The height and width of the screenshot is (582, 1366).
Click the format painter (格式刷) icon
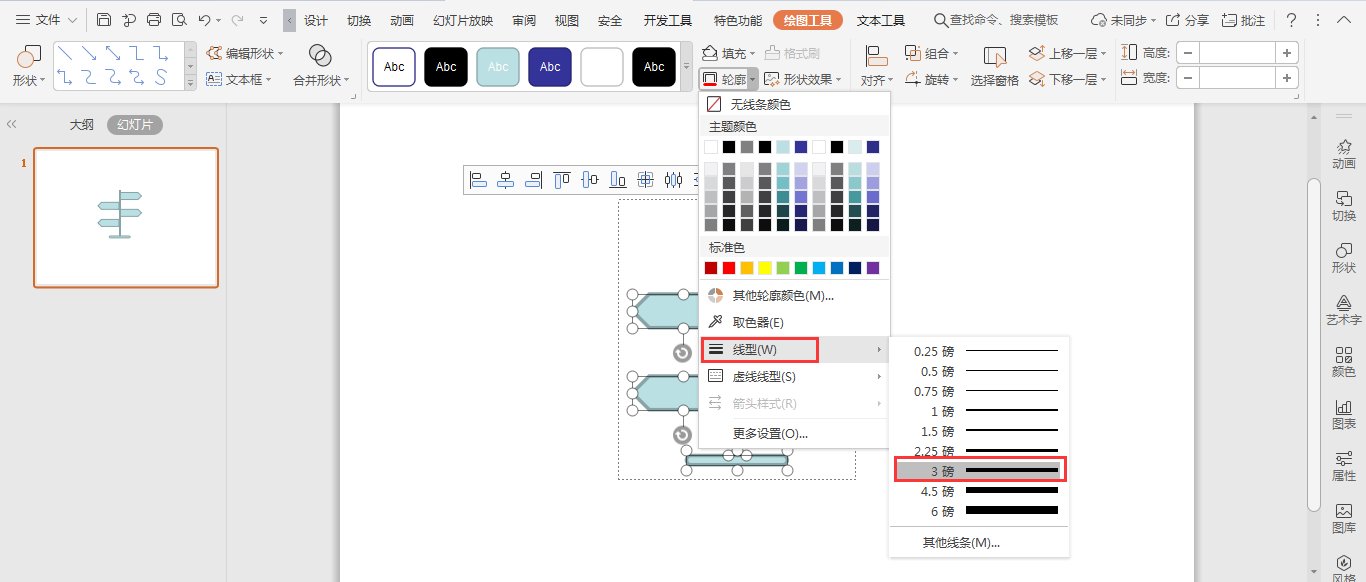(x=792, y=53)
